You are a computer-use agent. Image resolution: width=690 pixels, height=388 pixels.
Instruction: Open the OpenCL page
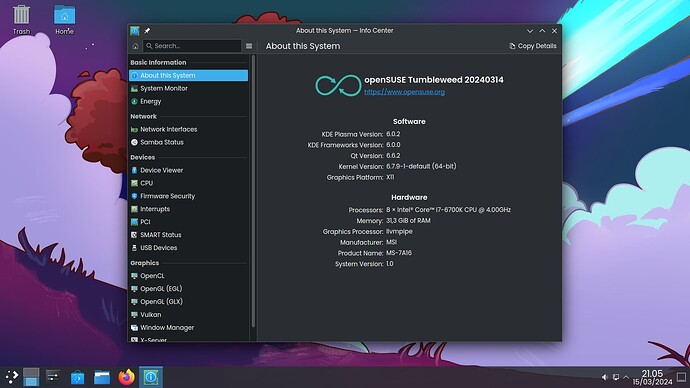188,276
